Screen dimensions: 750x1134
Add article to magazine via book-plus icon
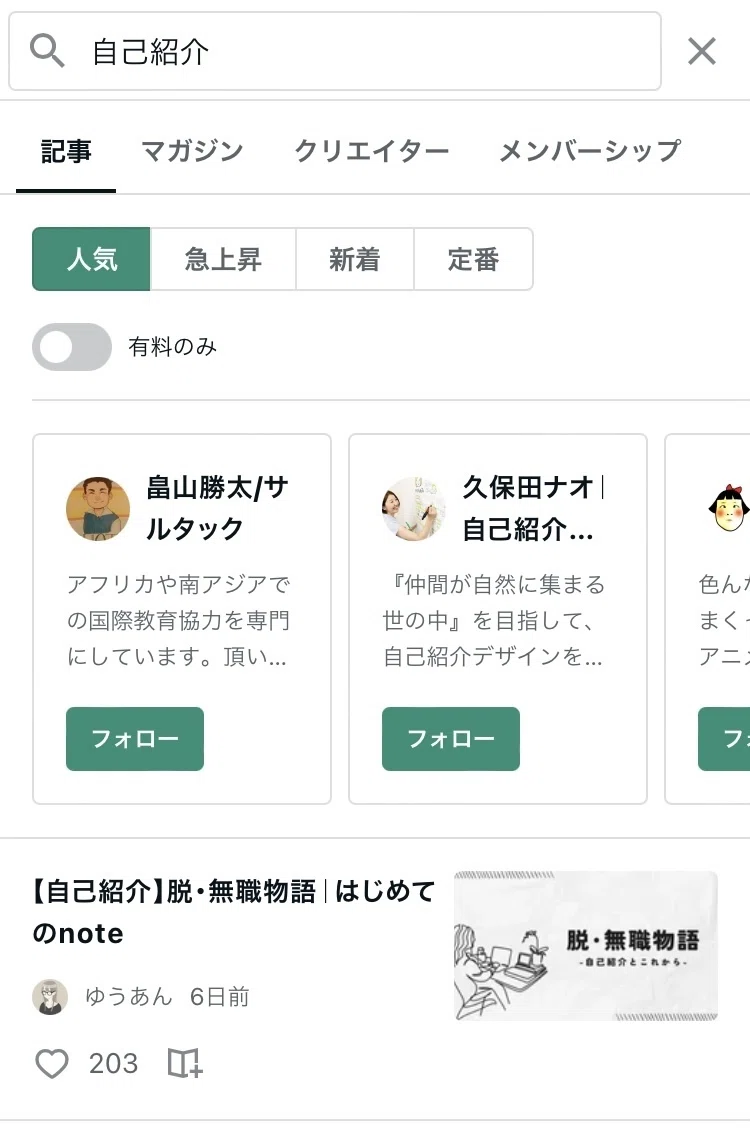185,1063
